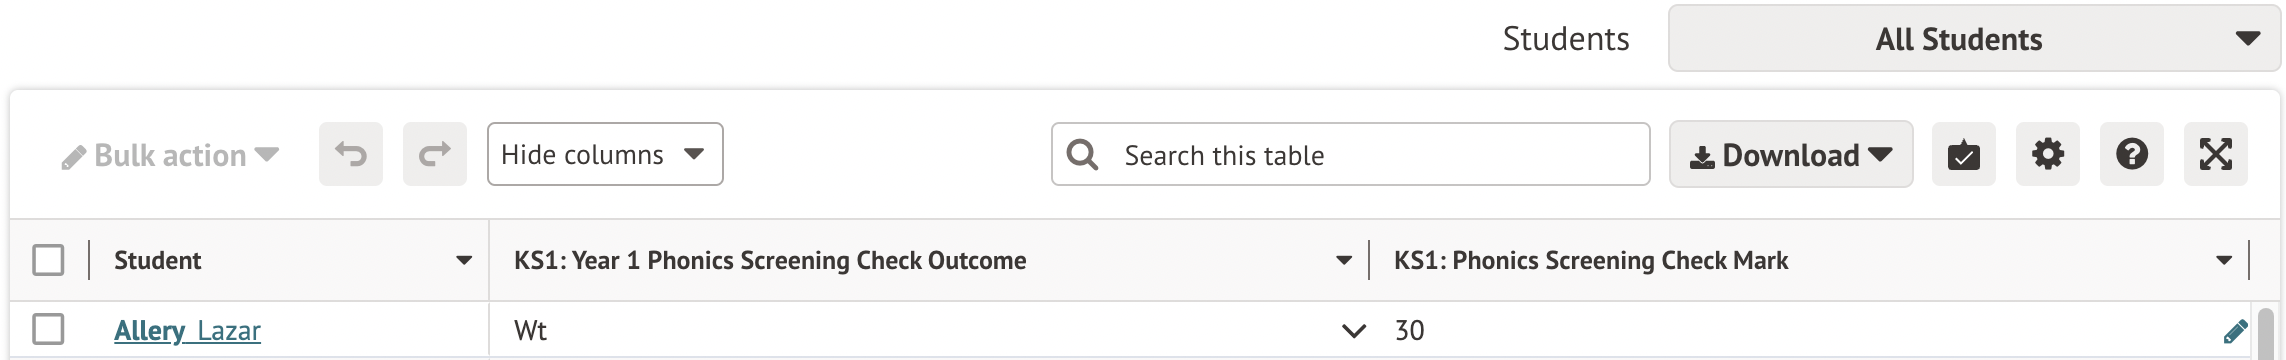Expand table to fullscreen view
Screen dimensions: 2286x360
click(2216, 154)
